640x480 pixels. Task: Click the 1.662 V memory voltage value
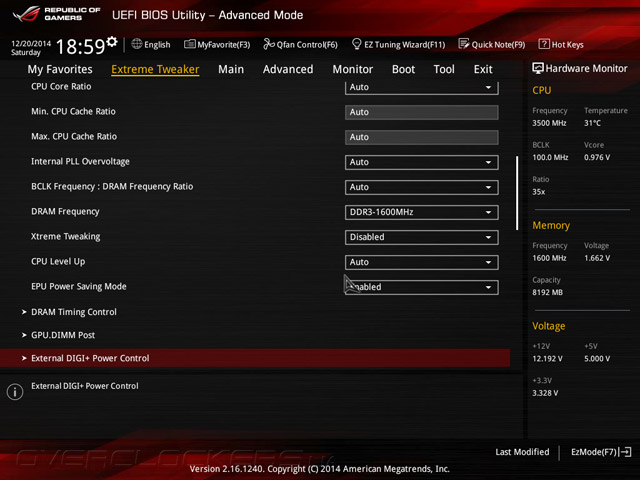tap(597, 258)
